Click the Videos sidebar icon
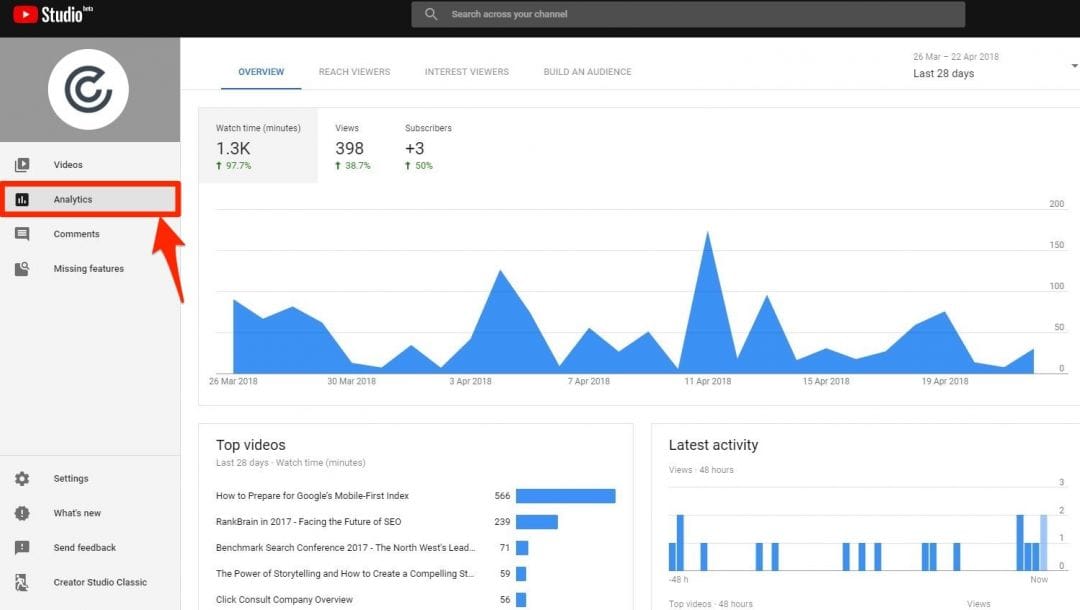This screenshot has height=610, width=1080. pyautogui.click(x=22, y=165)
